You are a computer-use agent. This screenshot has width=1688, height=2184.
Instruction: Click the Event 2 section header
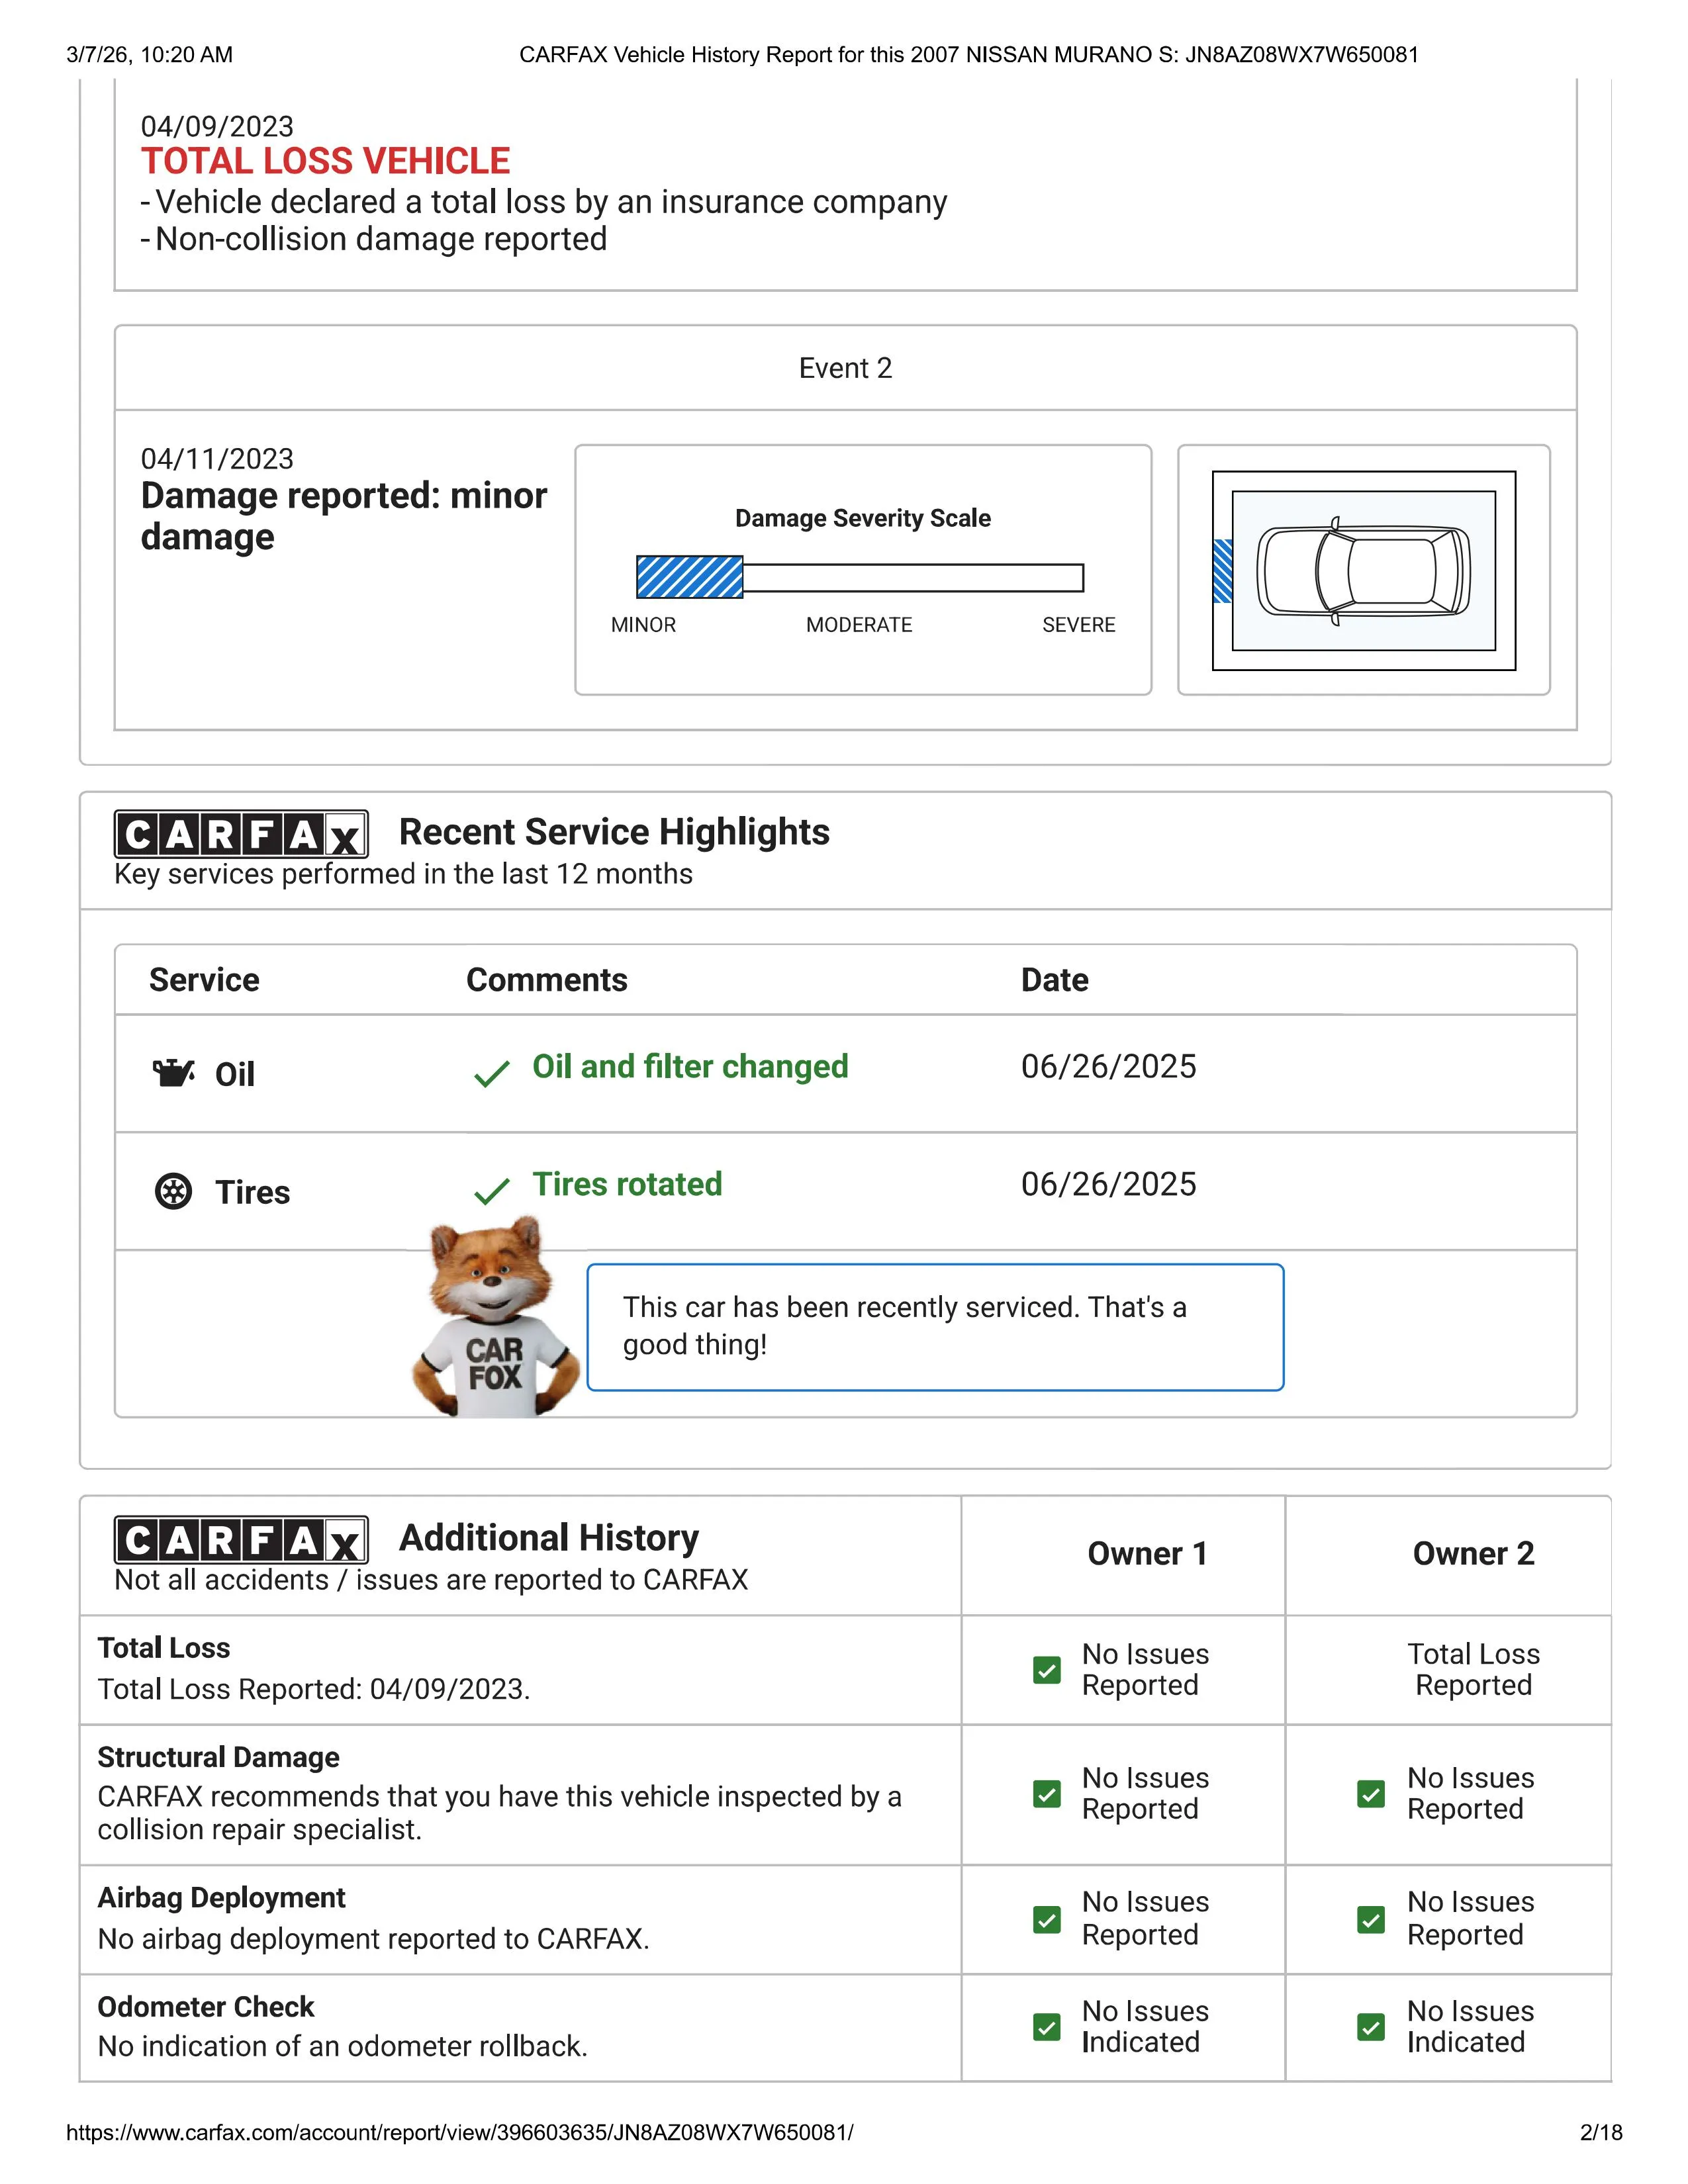point(845,368)
